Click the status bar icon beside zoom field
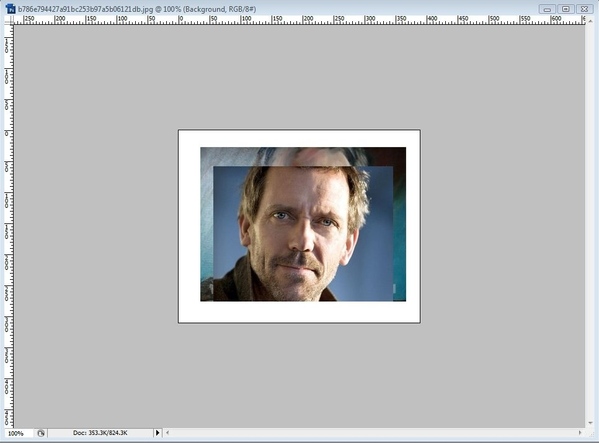This screenshot has height=443, width=599. 41,433
